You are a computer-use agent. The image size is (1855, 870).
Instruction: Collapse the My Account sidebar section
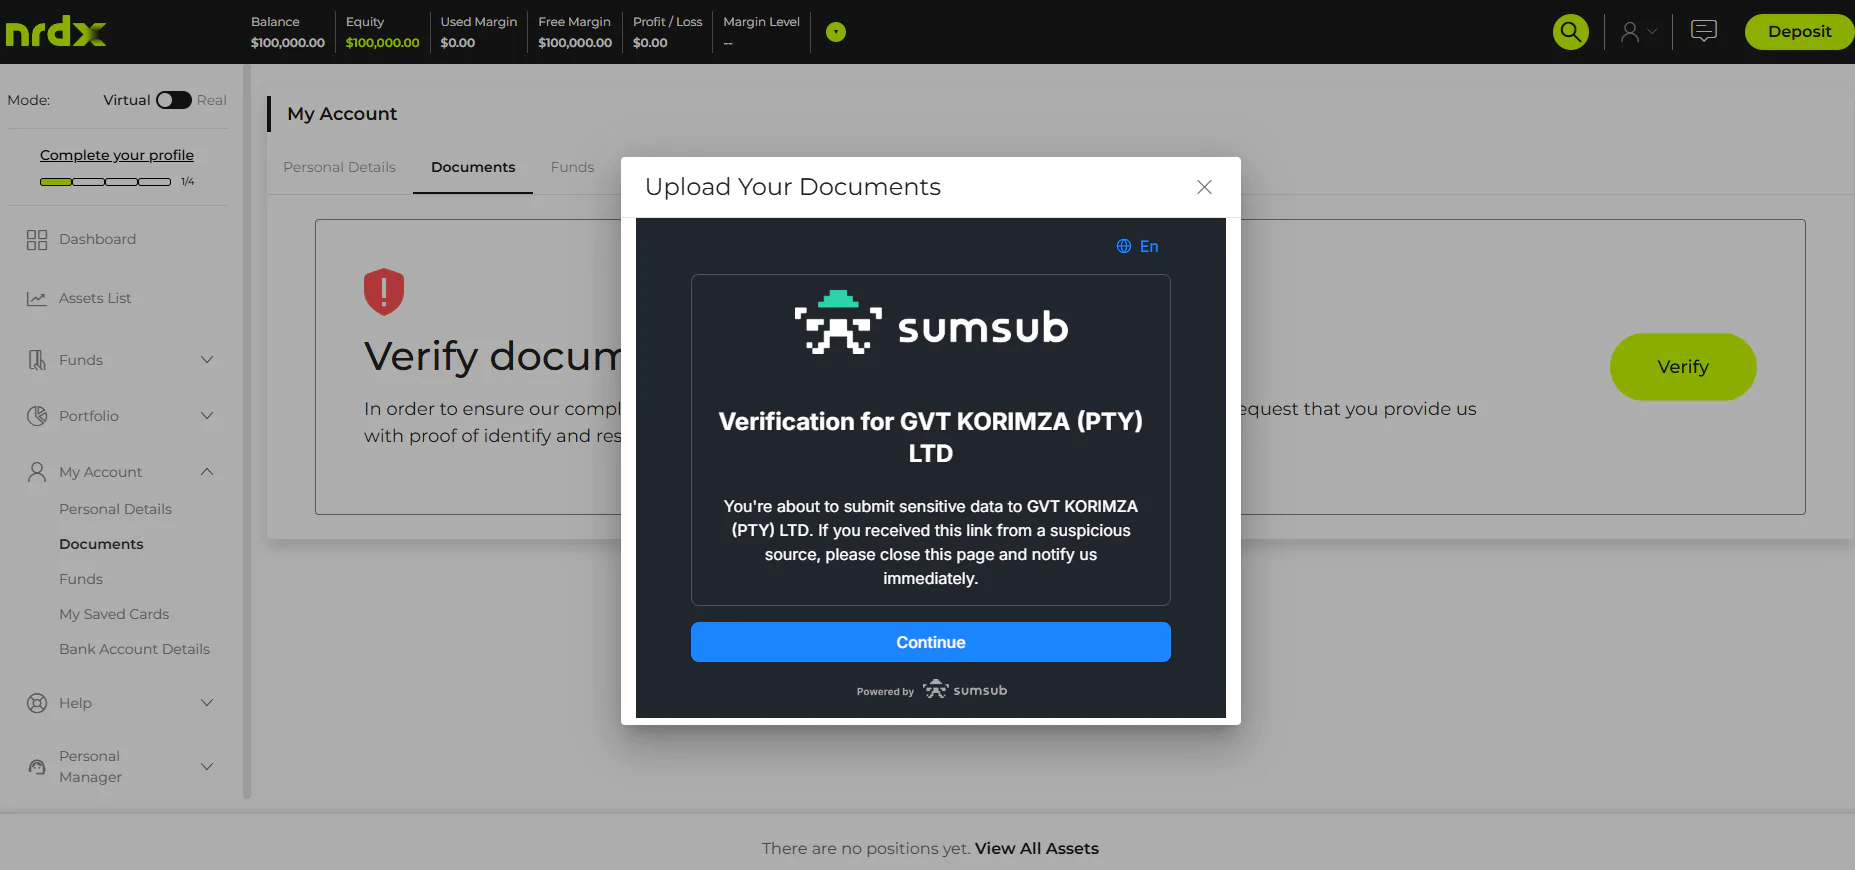click(207, 472)
